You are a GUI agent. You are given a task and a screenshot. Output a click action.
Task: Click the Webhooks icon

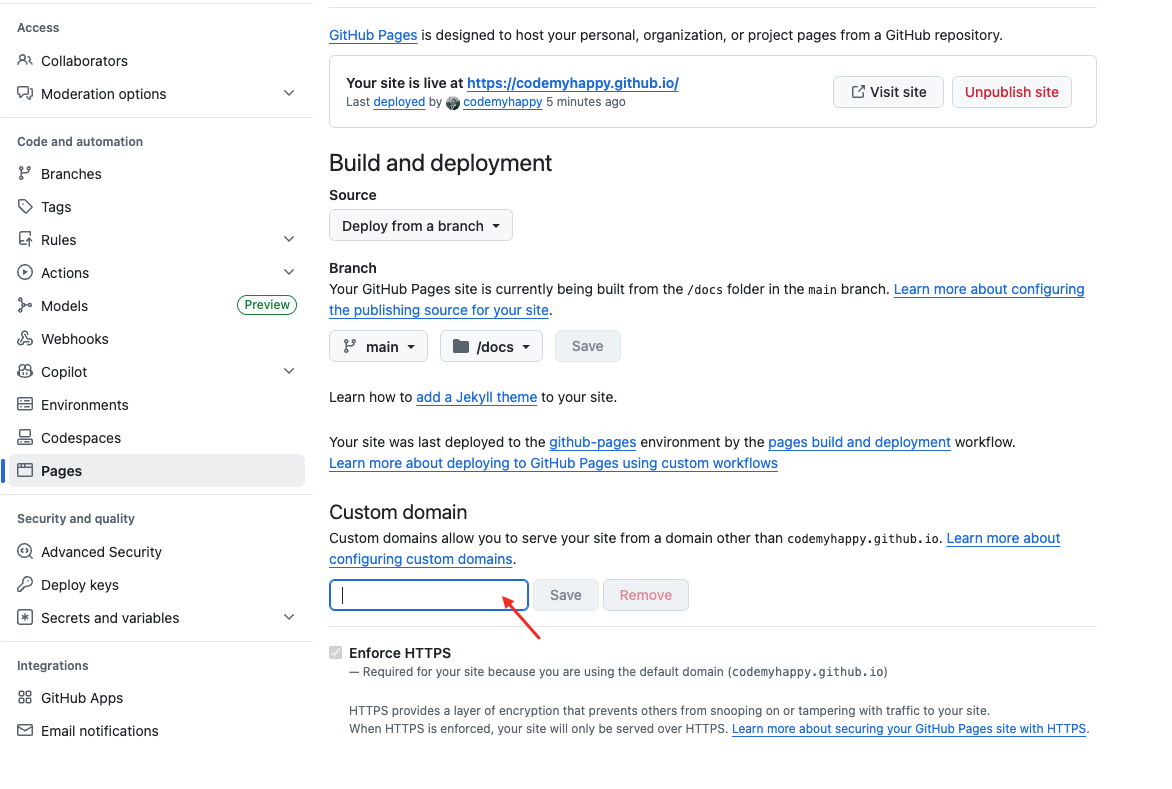pyautogui.click(x=25, y=338)
